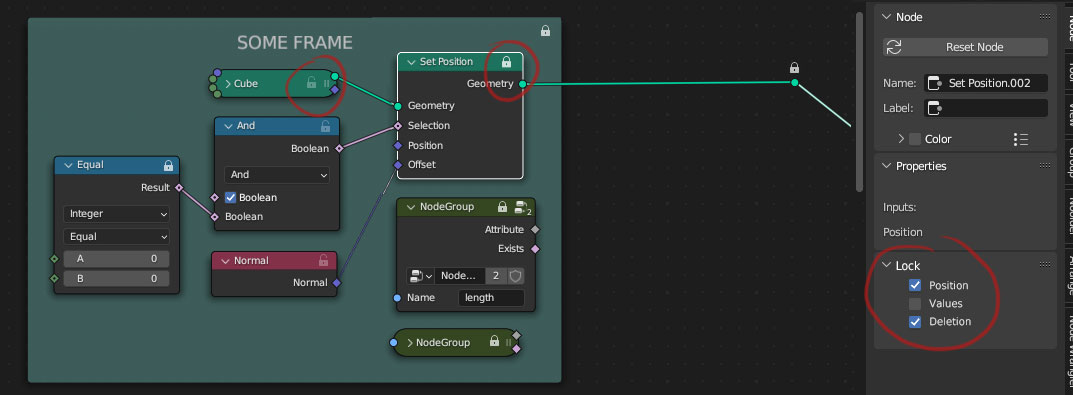Click the Attribute output socket
Viewport: 1073px width, 395px height.
point(535,230)
